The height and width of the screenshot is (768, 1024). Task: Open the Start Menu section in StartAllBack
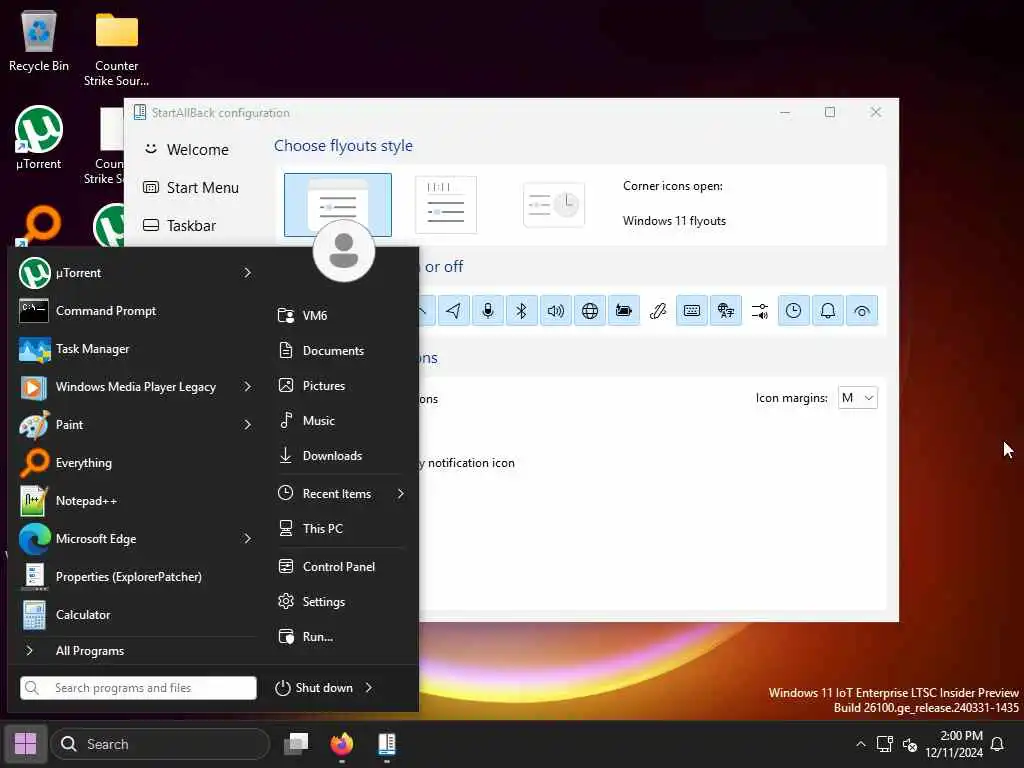(191, 187)
